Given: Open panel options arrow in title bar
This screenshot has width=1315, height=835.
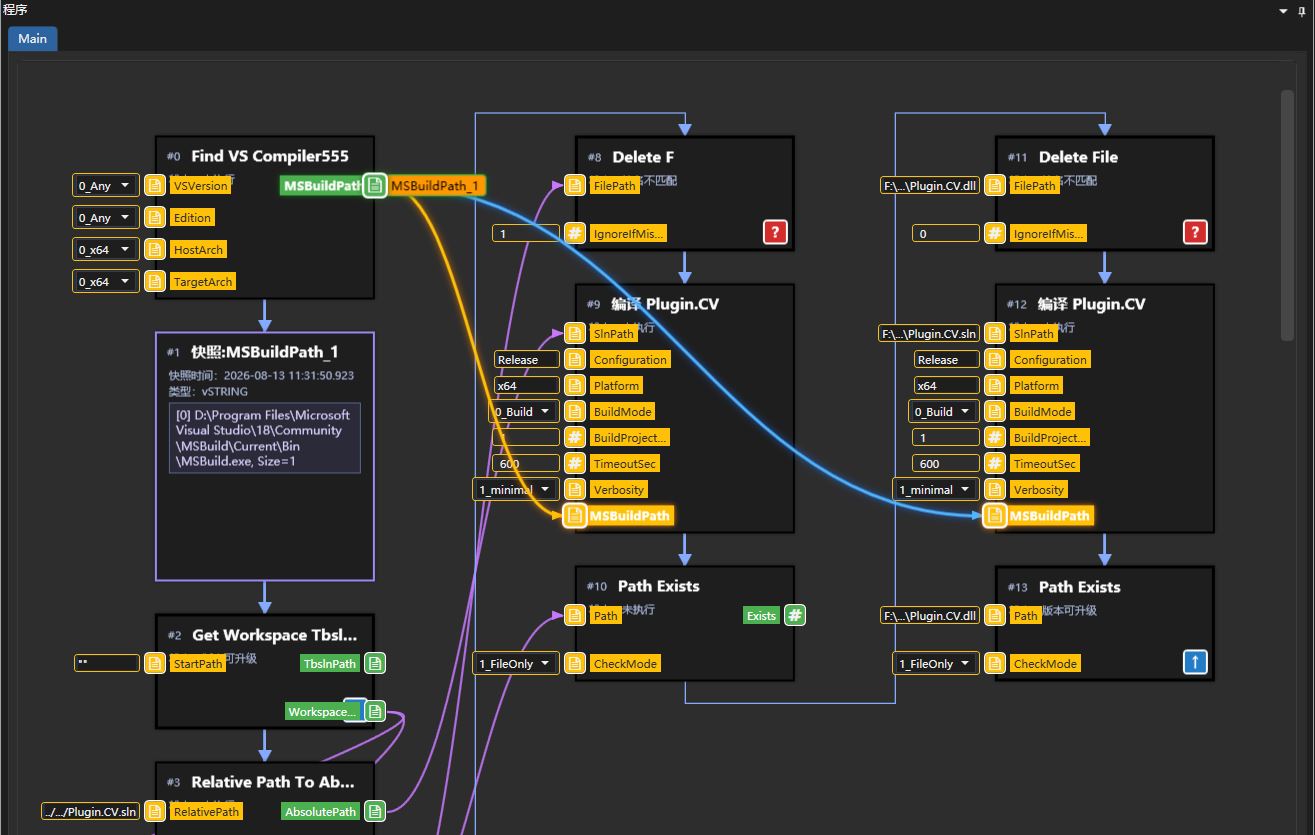Looking at the screenshot, I should pyautogui.click(x=1284, y=11).
